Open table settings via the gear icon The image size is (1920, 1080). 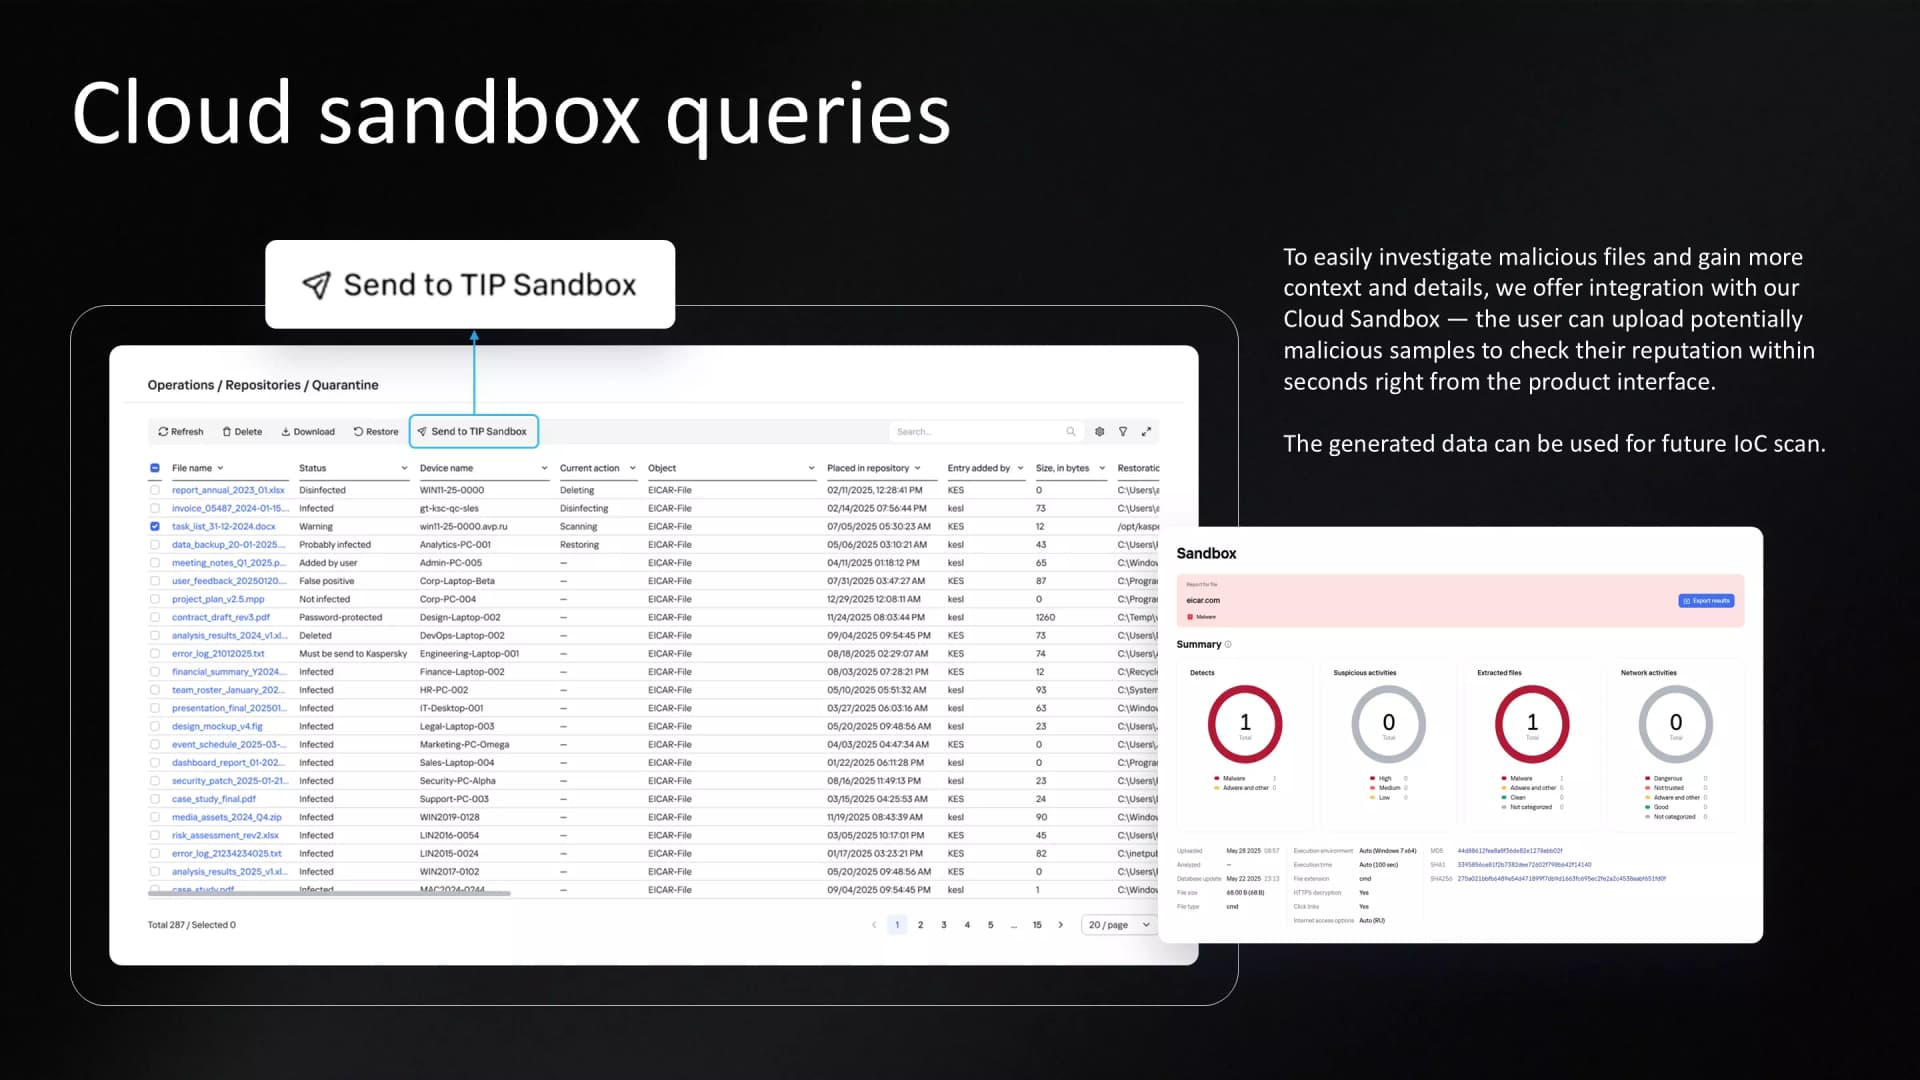(x=1099, y=432)
